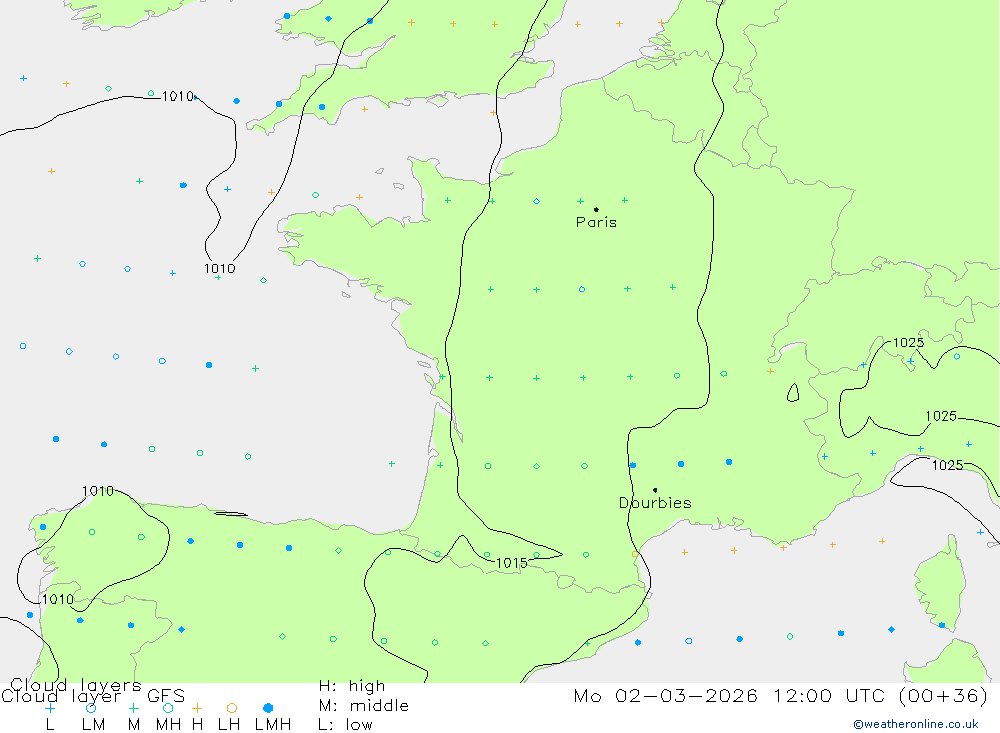Click the M middle-cloud legend plus symbol

click(x=133, y=708)
